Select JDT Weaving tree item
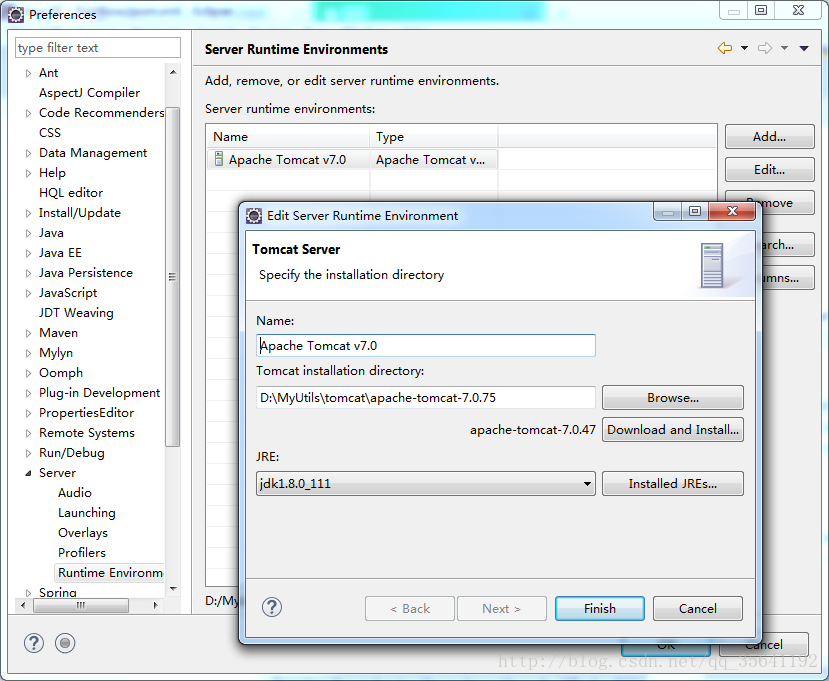Image resolution: width=829 pixels, height=681 pixels. pyautogui.click(x=76, y=312)
